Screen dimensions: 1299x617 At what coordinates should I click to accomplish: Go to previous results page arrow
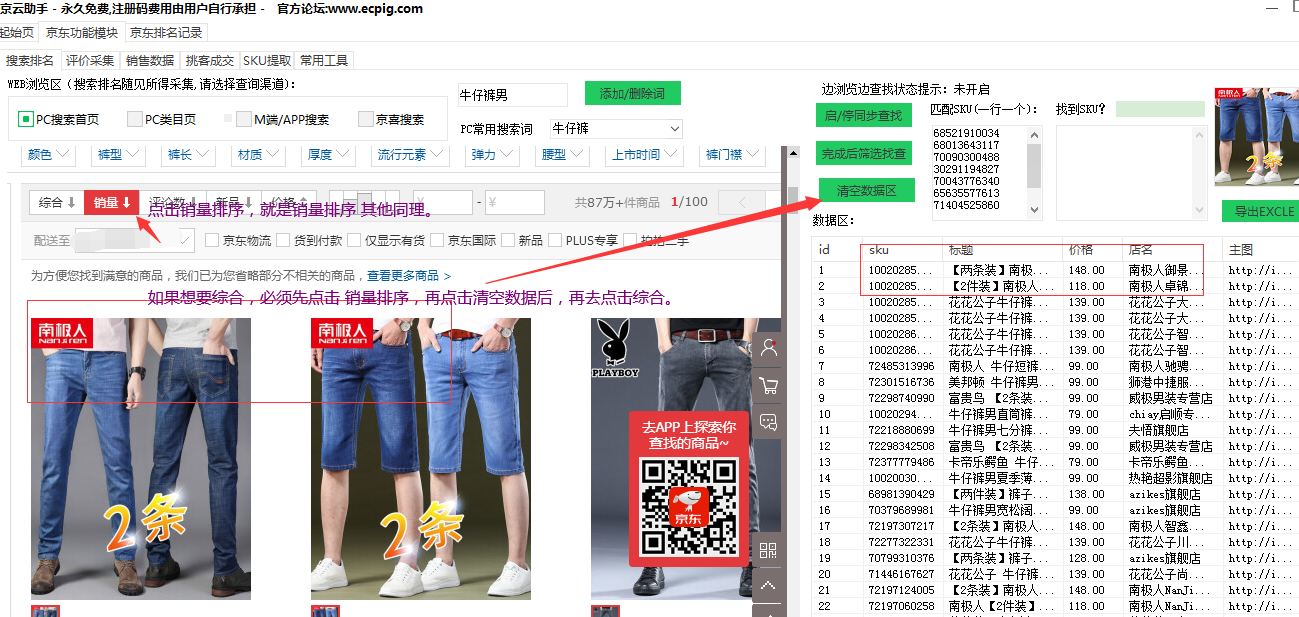[x=742, y=202]
